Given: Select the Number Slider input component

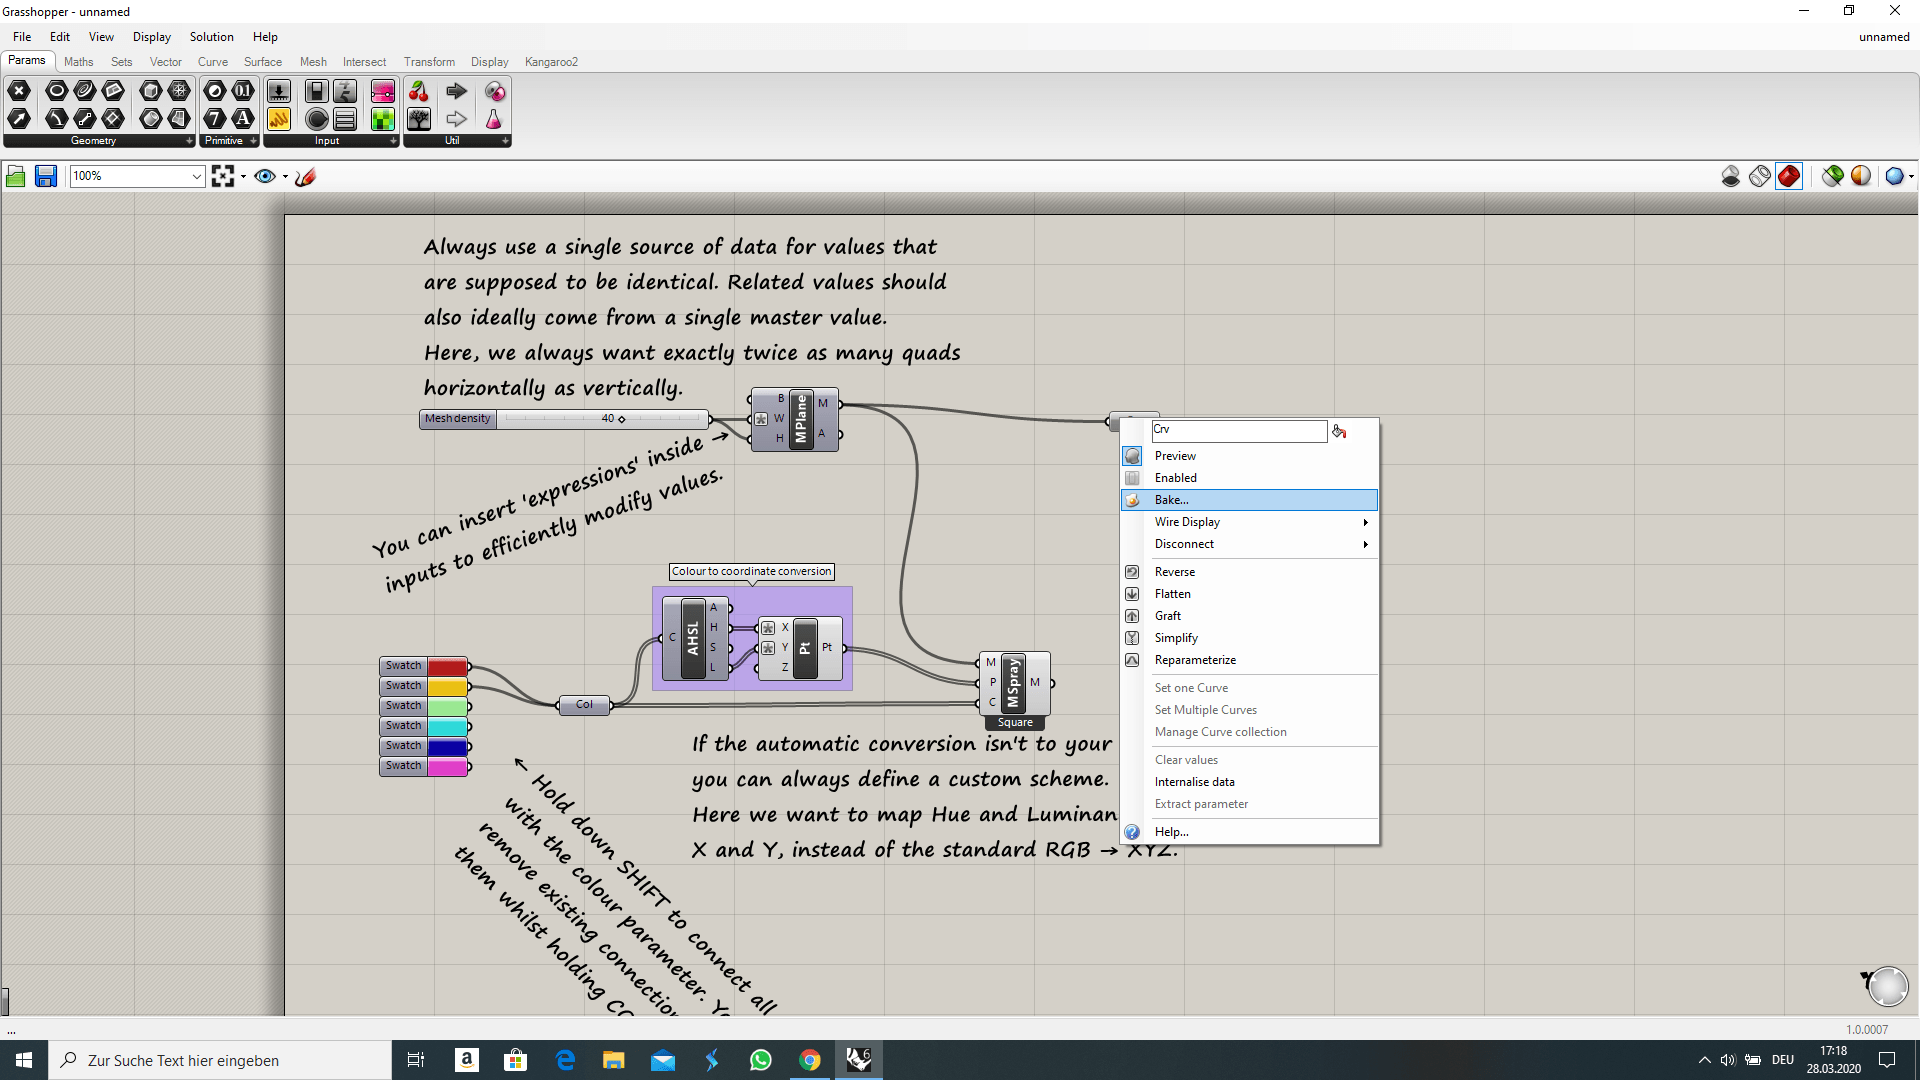Looking at the screenshot, I should click(x=279, y=91).
